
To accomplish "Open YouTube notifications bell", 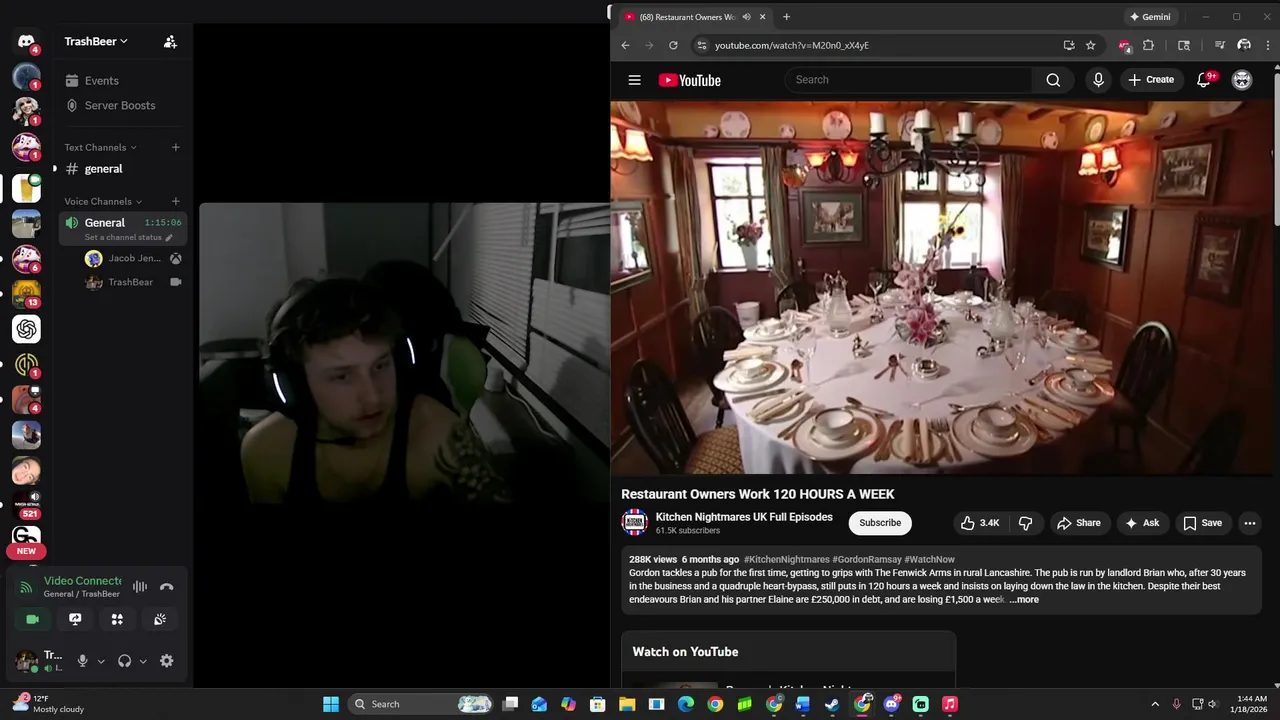I will (x=1204, y=80).
